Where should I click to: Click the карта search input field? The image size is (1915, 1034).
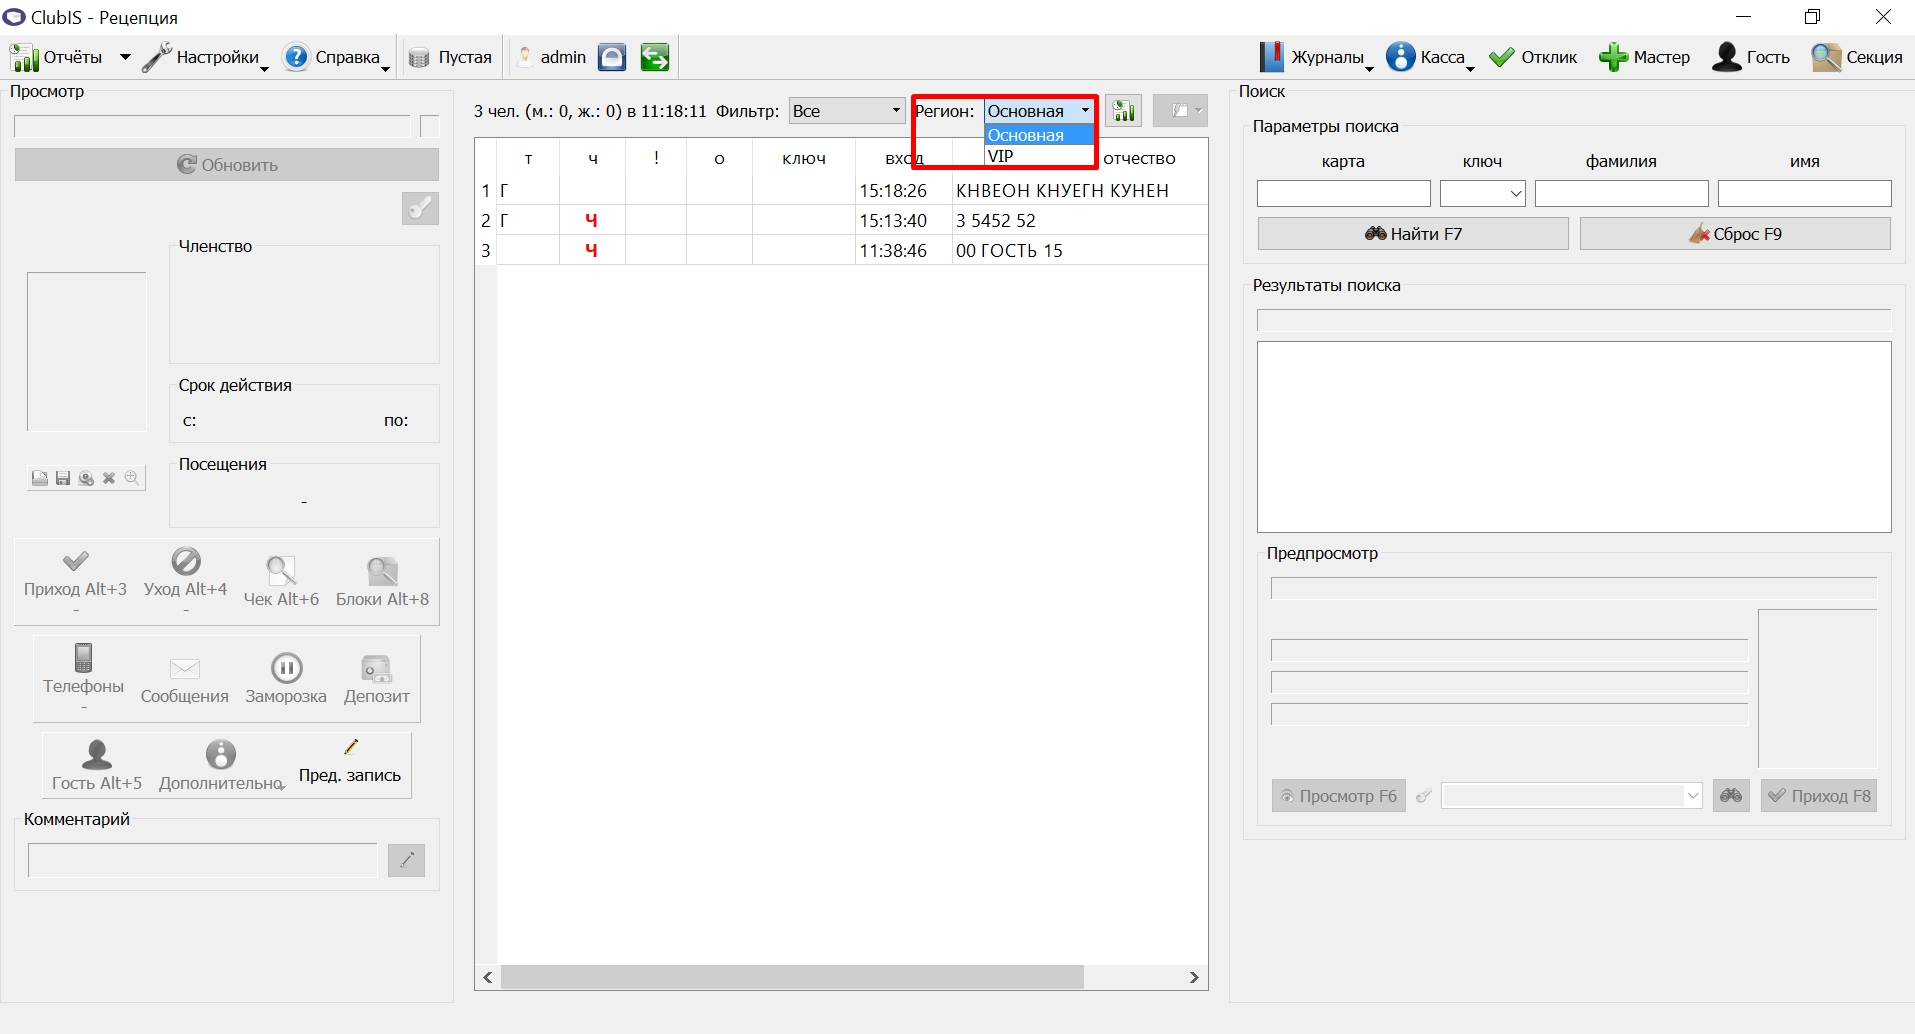(x=1343, y=193)
